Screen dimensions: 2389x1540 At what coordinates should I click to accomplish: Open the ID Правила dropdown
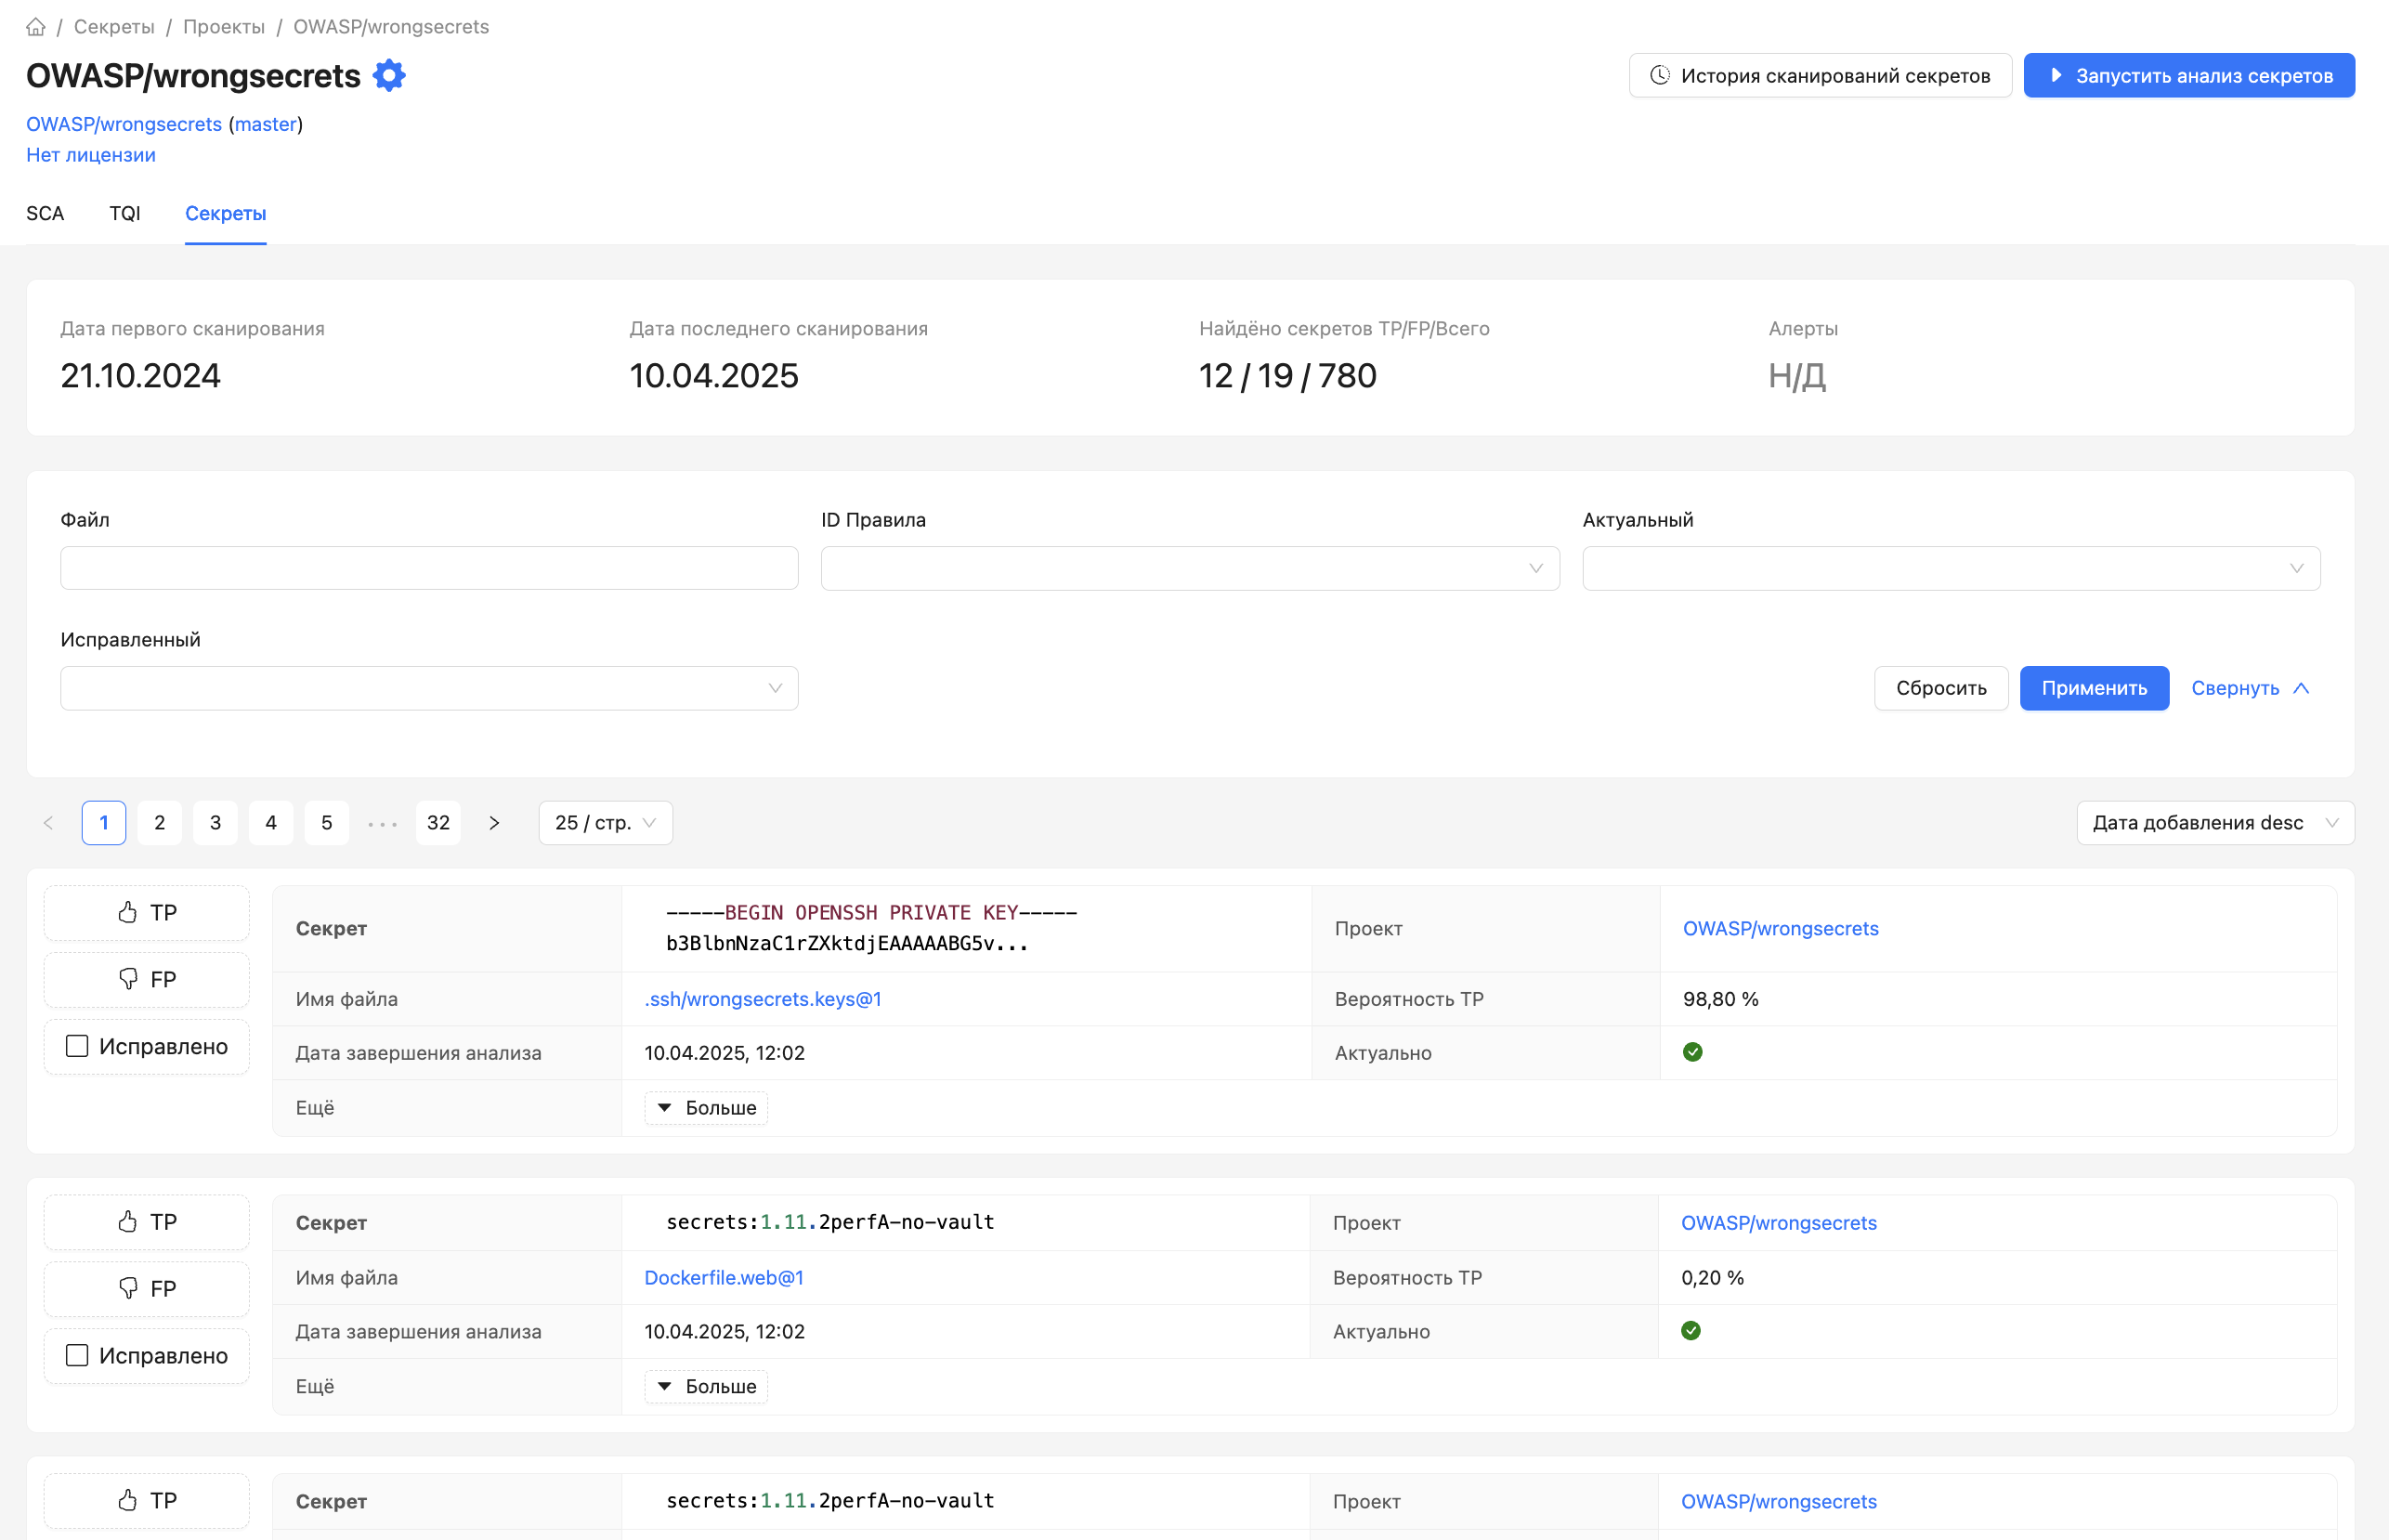click(1190, 568)
